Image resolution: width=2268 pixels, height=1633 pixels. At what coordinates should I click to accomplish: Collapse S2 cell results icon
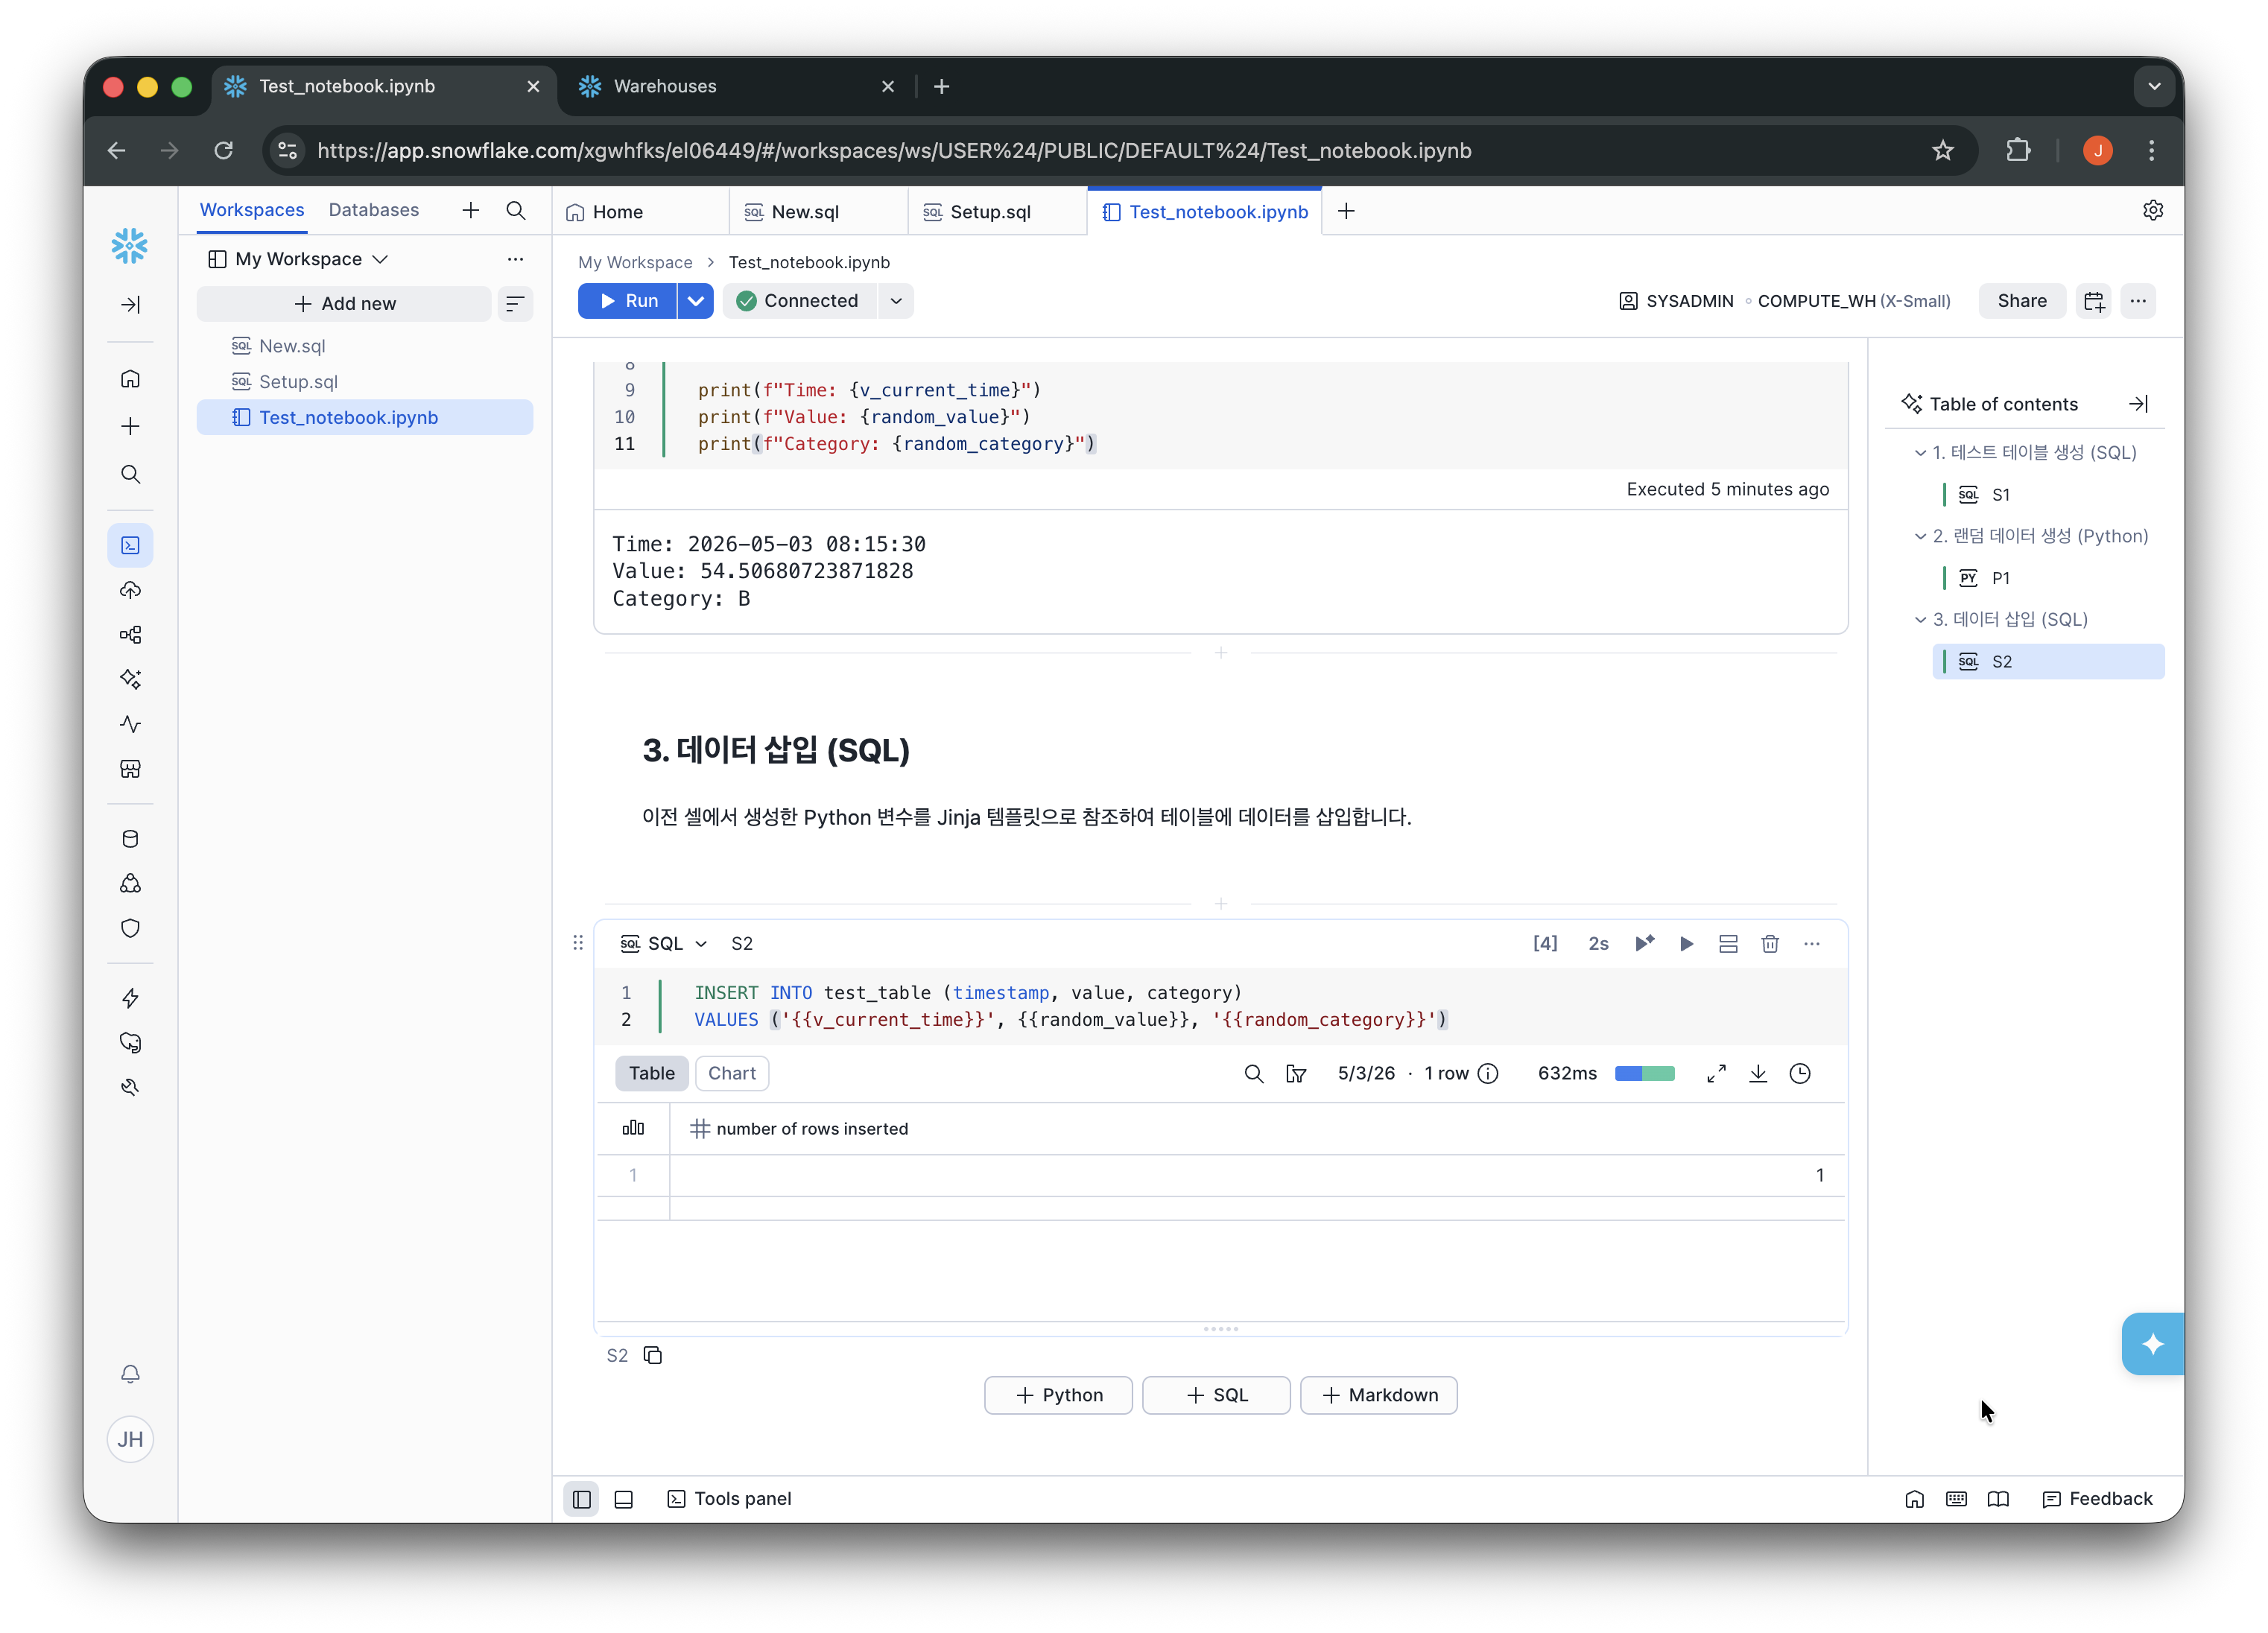1728,943
